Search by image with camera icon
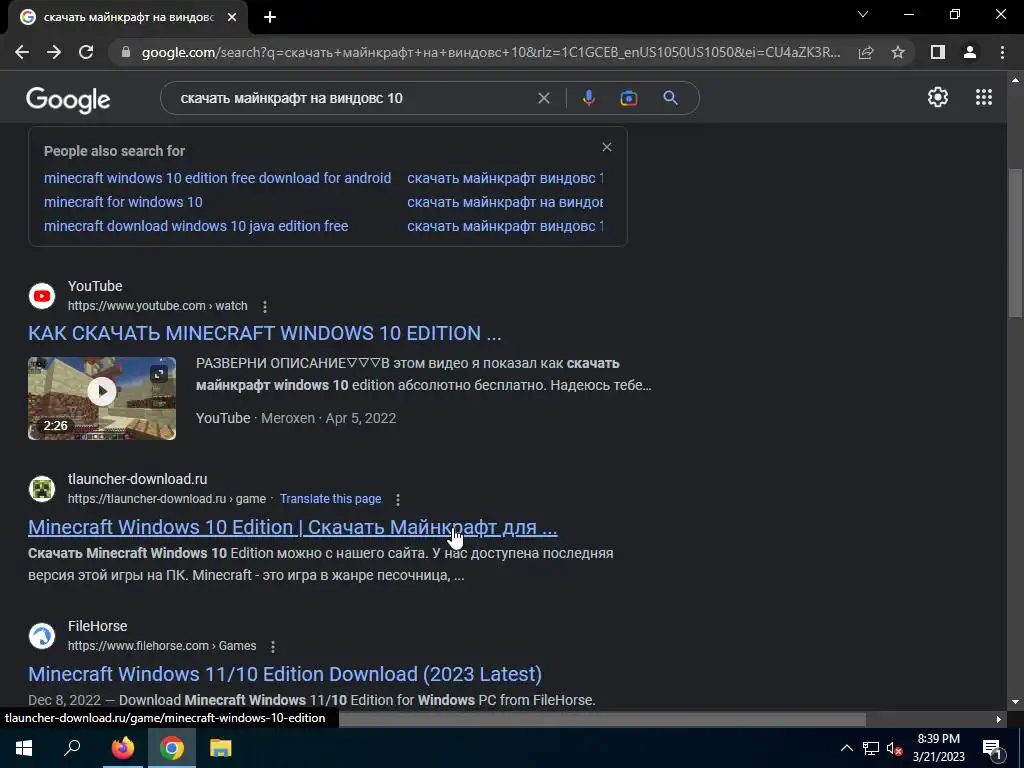 (x=628, y=98)
